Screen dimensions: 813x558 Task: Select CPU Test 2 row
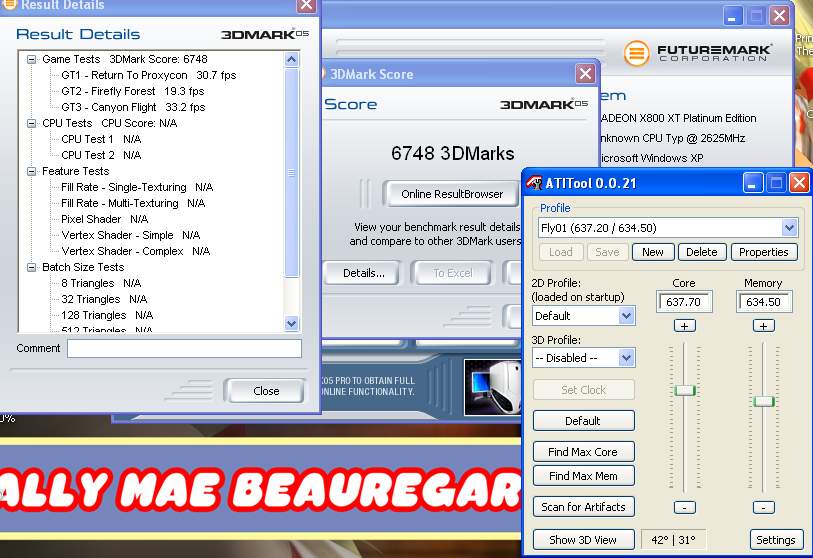101,155
